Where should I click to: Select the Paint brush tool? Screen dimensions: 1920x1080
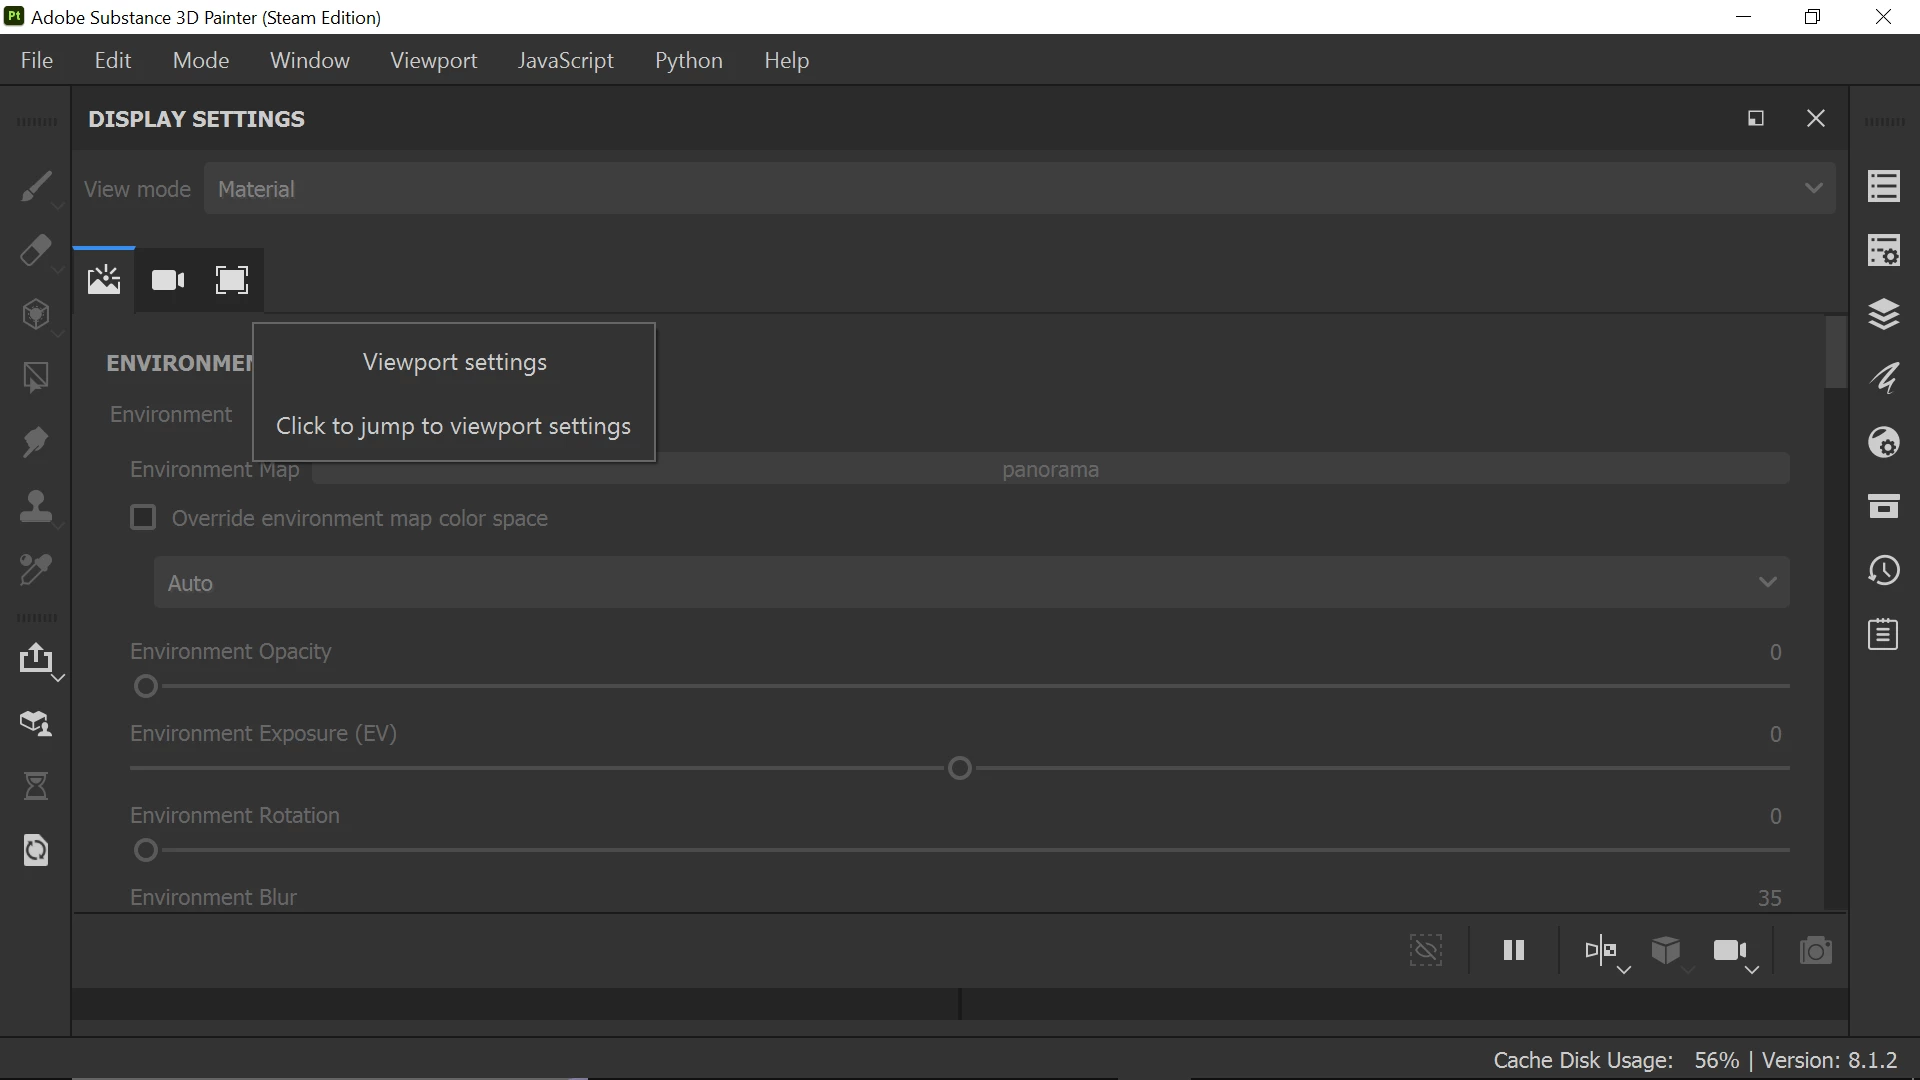click(36, 187)
